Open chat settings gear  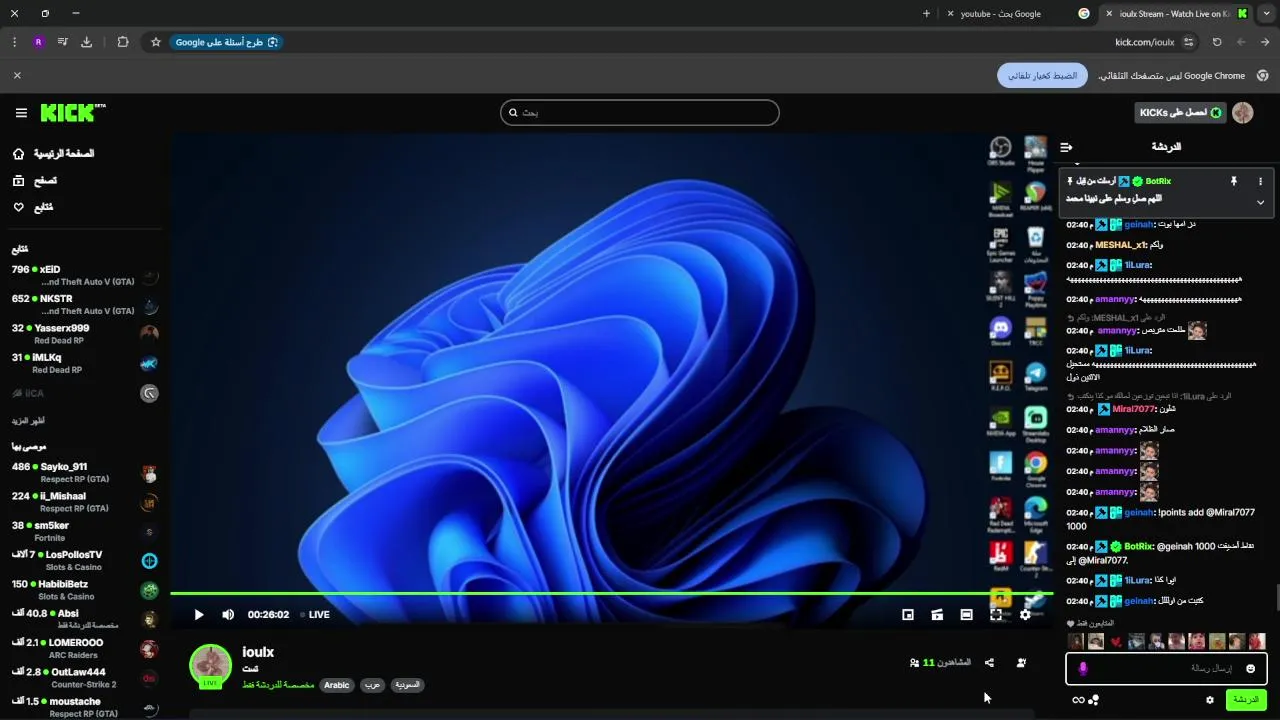1210,700
